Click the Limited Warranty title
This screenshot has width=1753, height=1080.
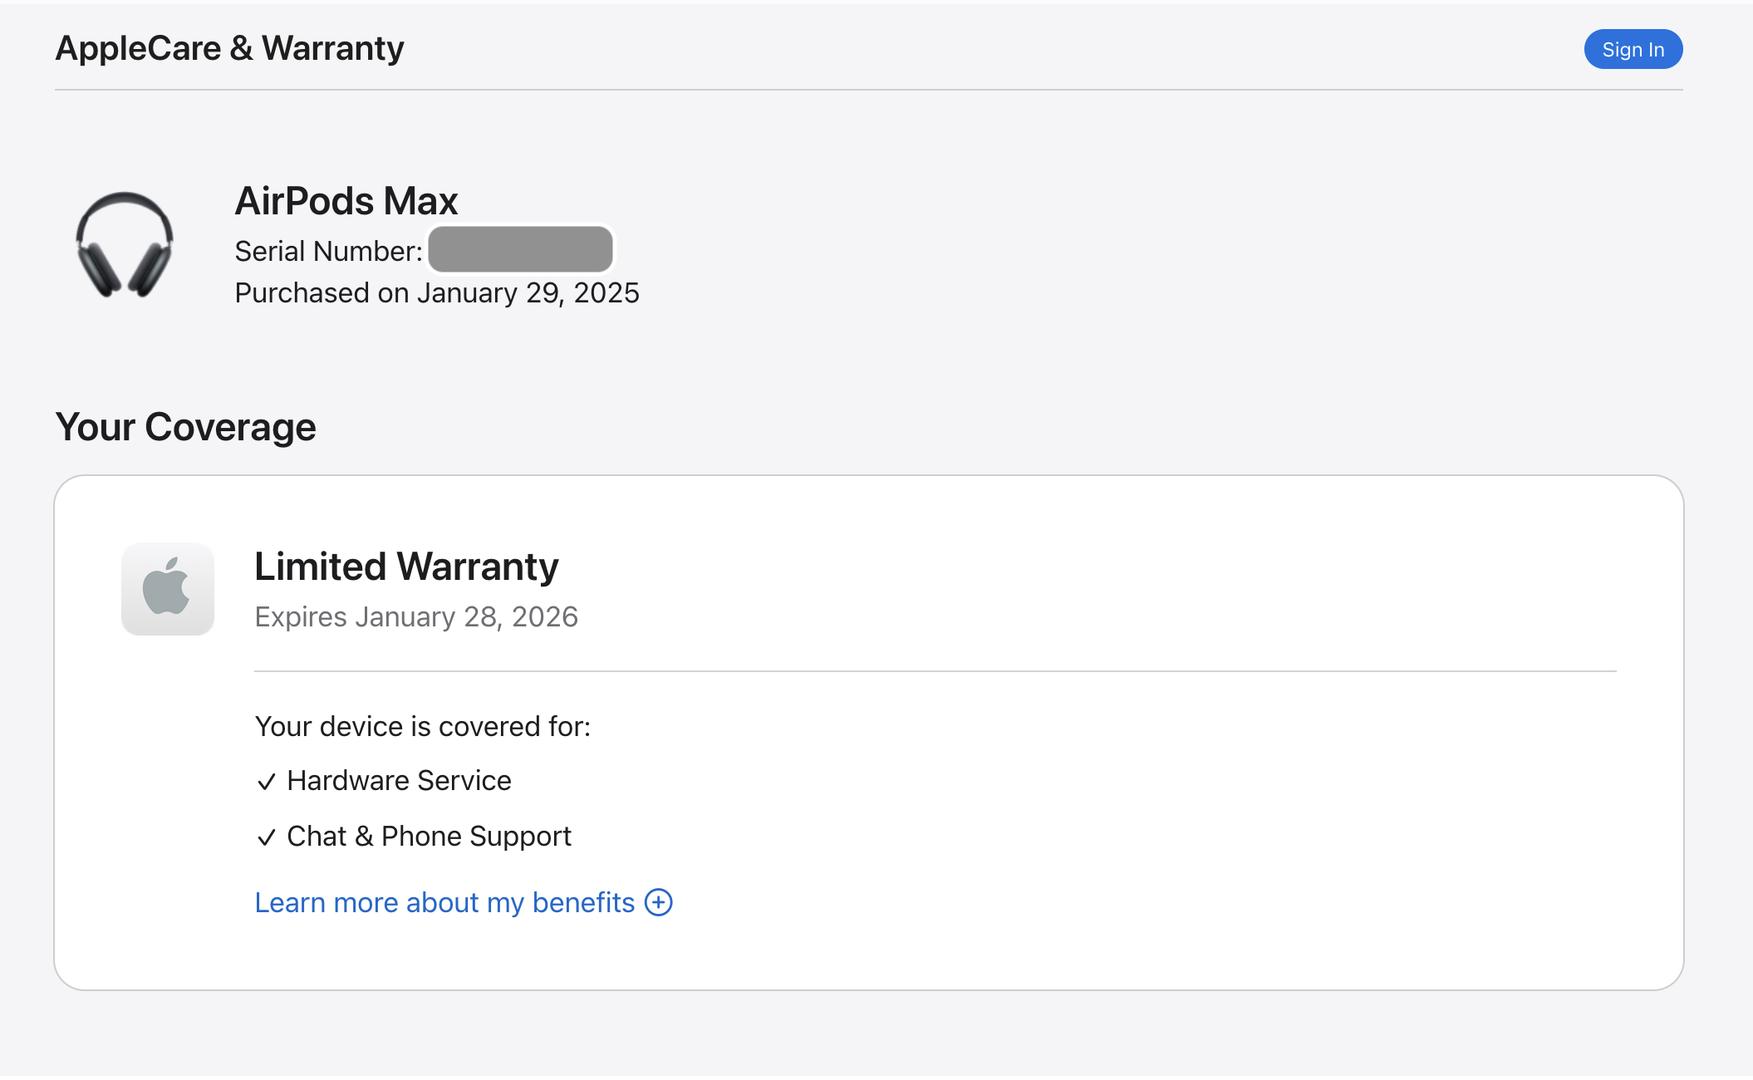pyautogui.click(x=406, y=566)
